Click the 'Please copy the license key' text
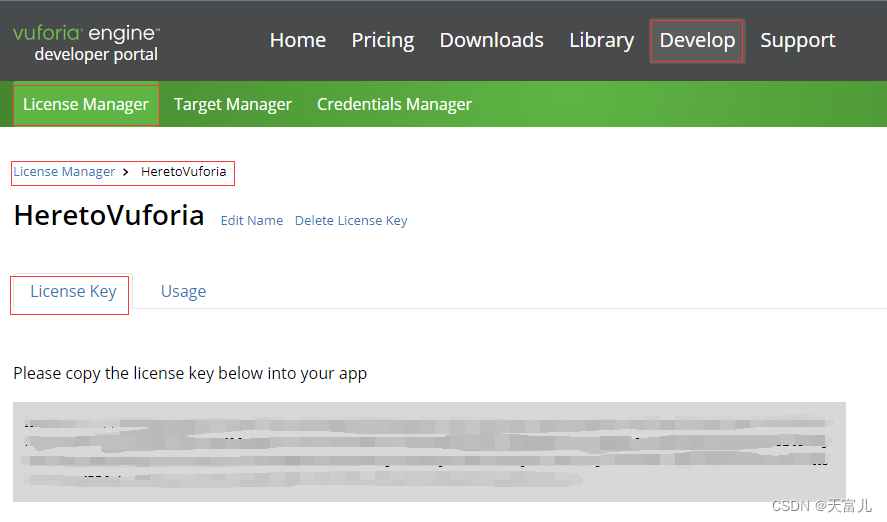The image size is (887, 522). coord(190,374)
